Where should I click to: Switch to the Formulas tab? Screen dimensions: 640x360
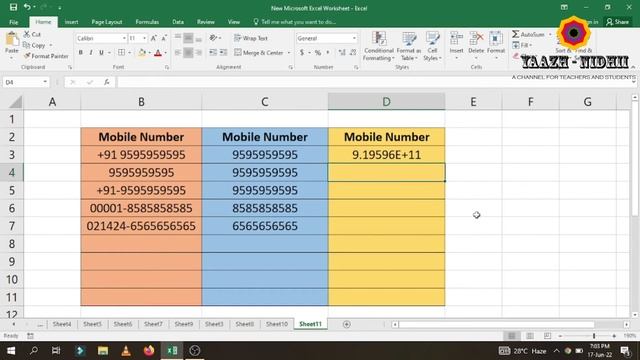coord(147,22)
